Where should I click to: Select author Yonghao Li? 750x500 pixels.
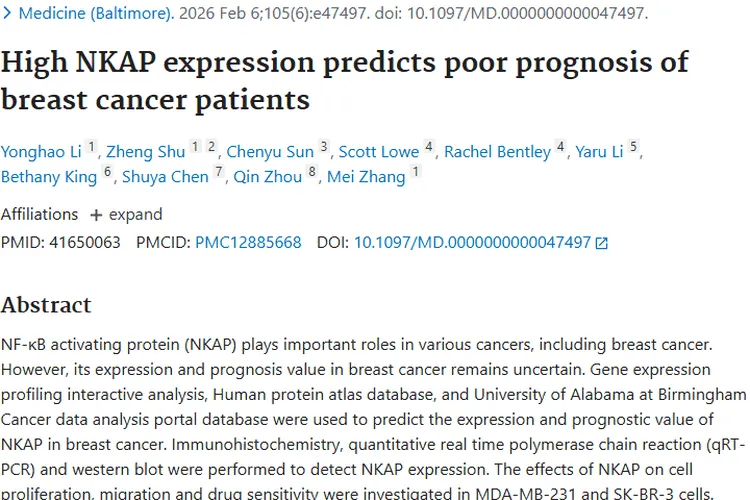(x=42, y=152)
